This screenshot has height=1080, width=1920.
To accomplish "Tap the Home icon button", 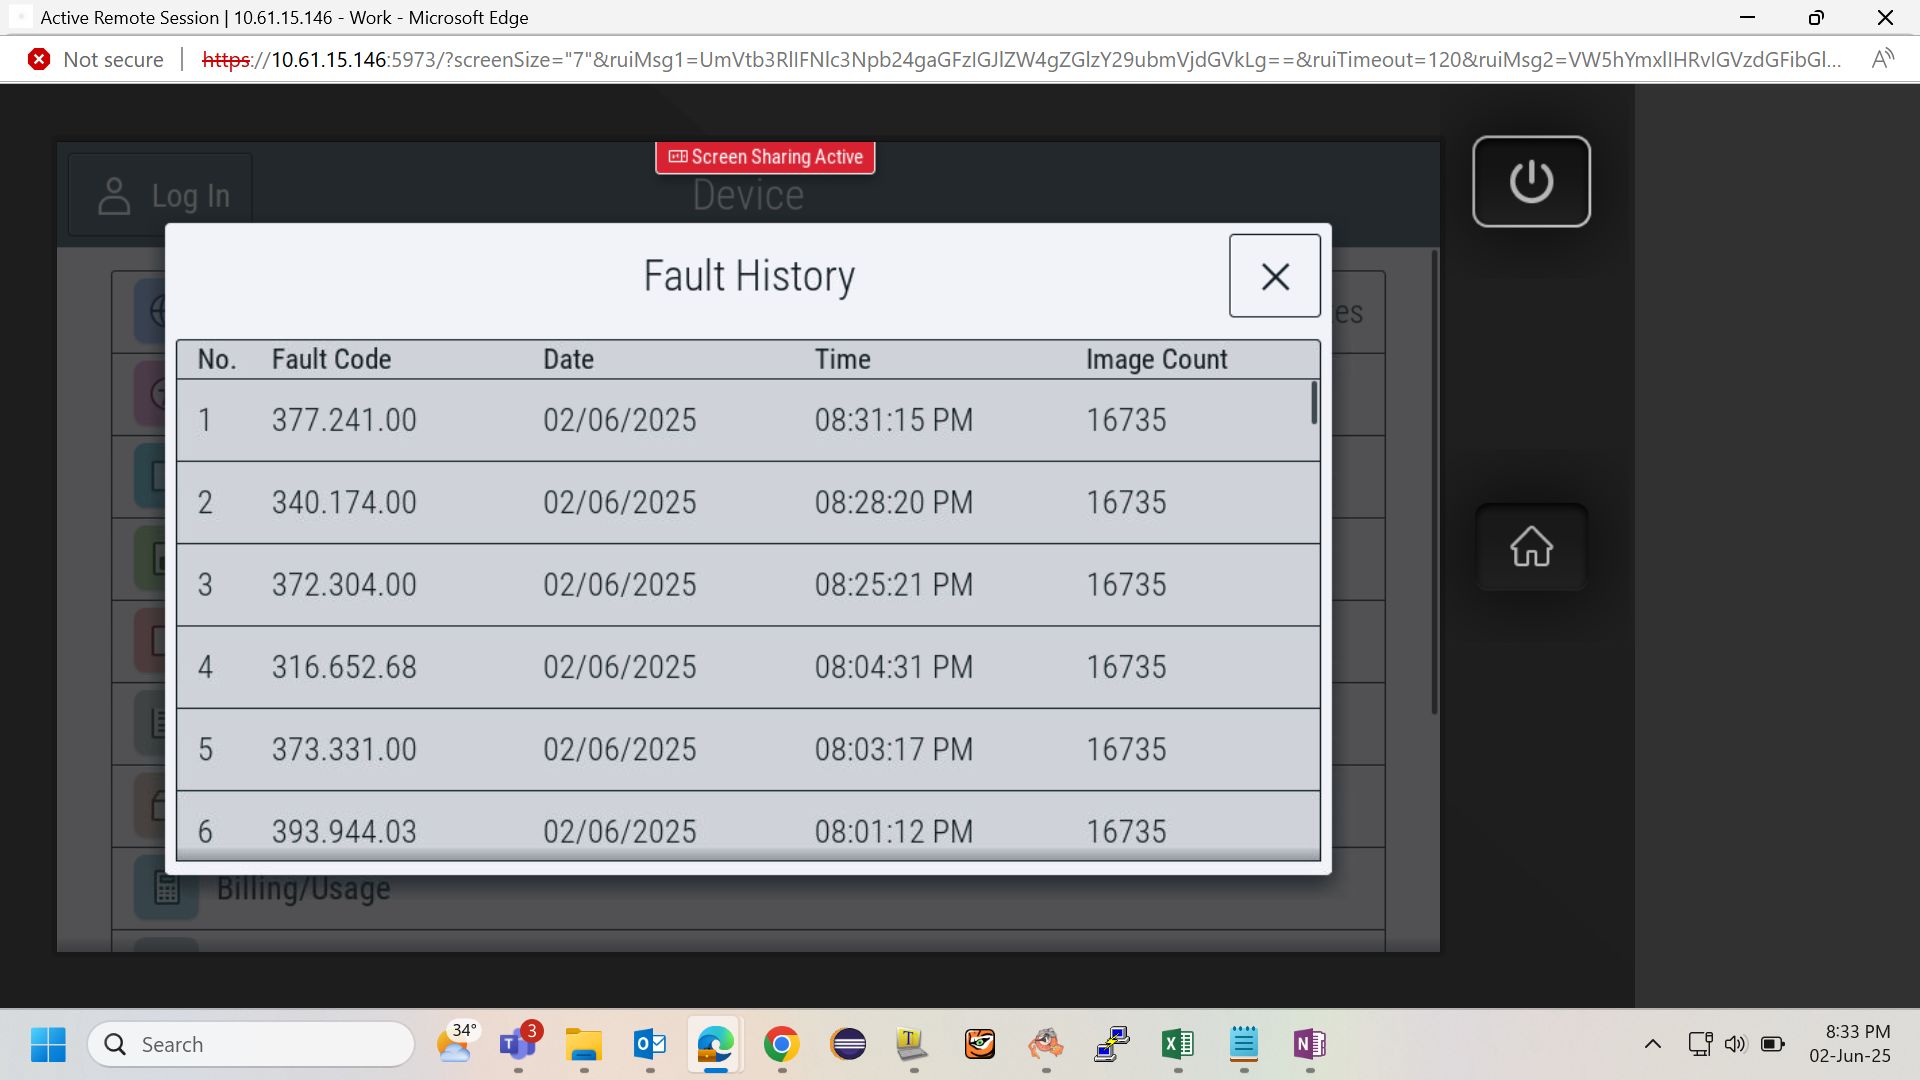I will pos(1531,547).
